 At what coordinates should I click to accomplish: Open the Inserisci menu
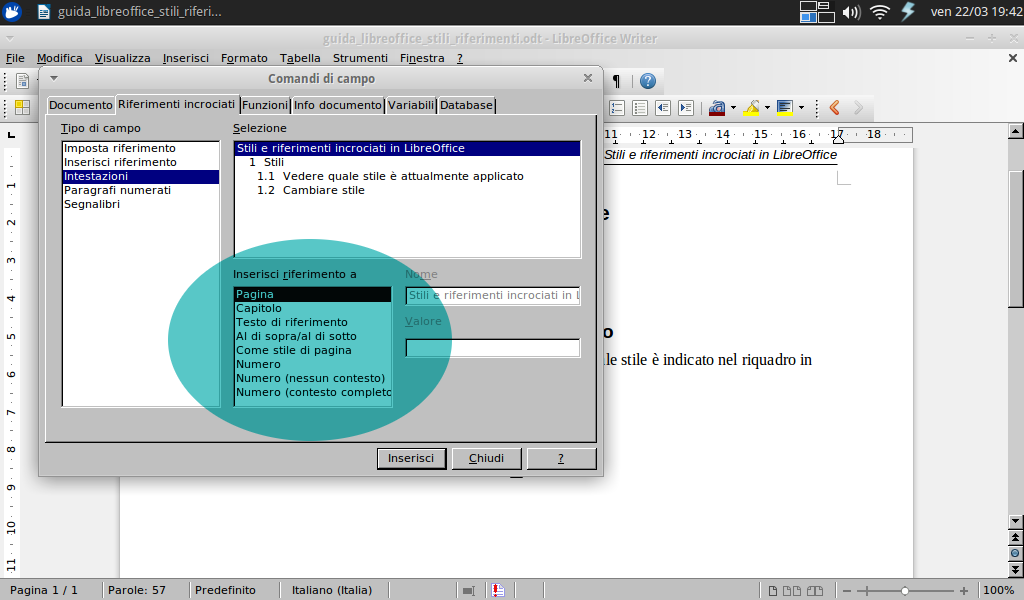coord(185,58)
